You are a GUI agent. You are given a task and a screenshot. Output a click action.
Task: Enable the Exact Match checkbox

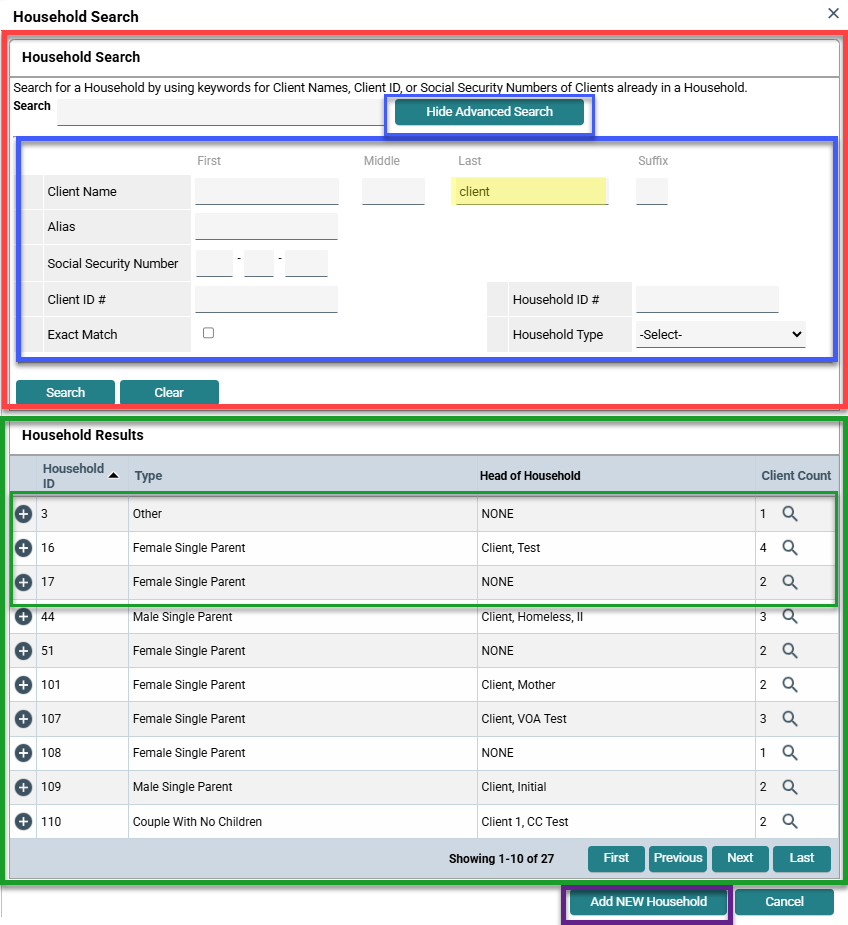click(x=209, y=333)
